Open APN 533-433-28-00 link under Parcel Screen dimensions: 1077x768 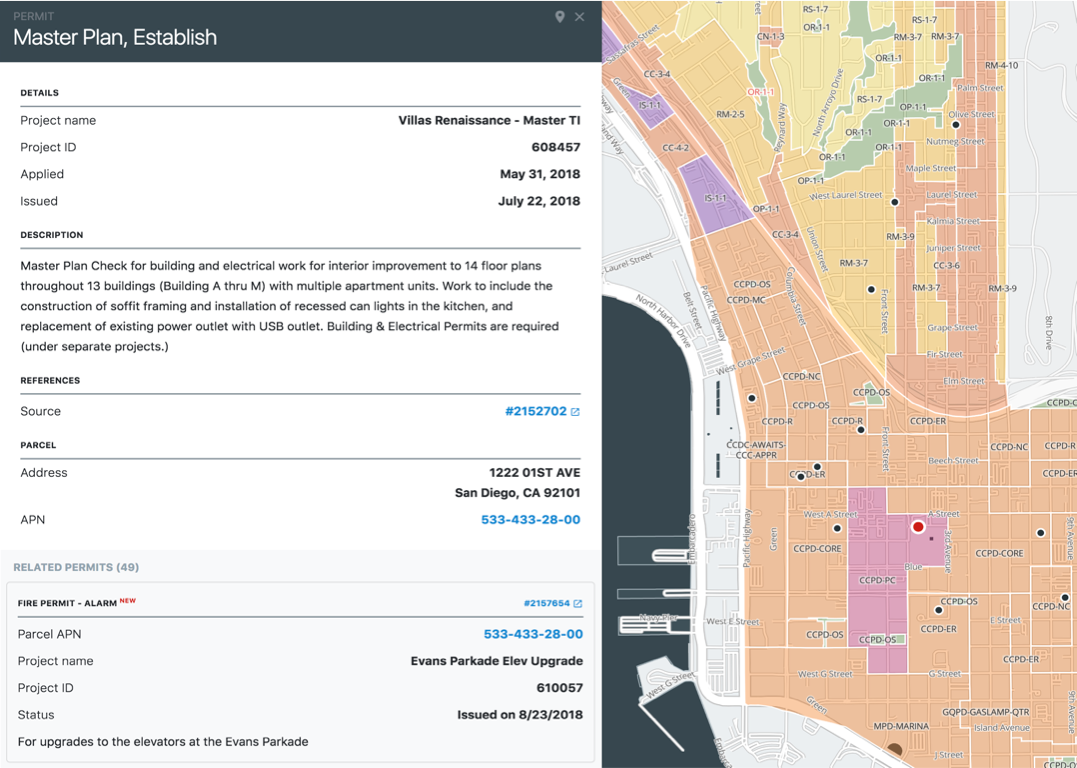(x=530, y=520)
